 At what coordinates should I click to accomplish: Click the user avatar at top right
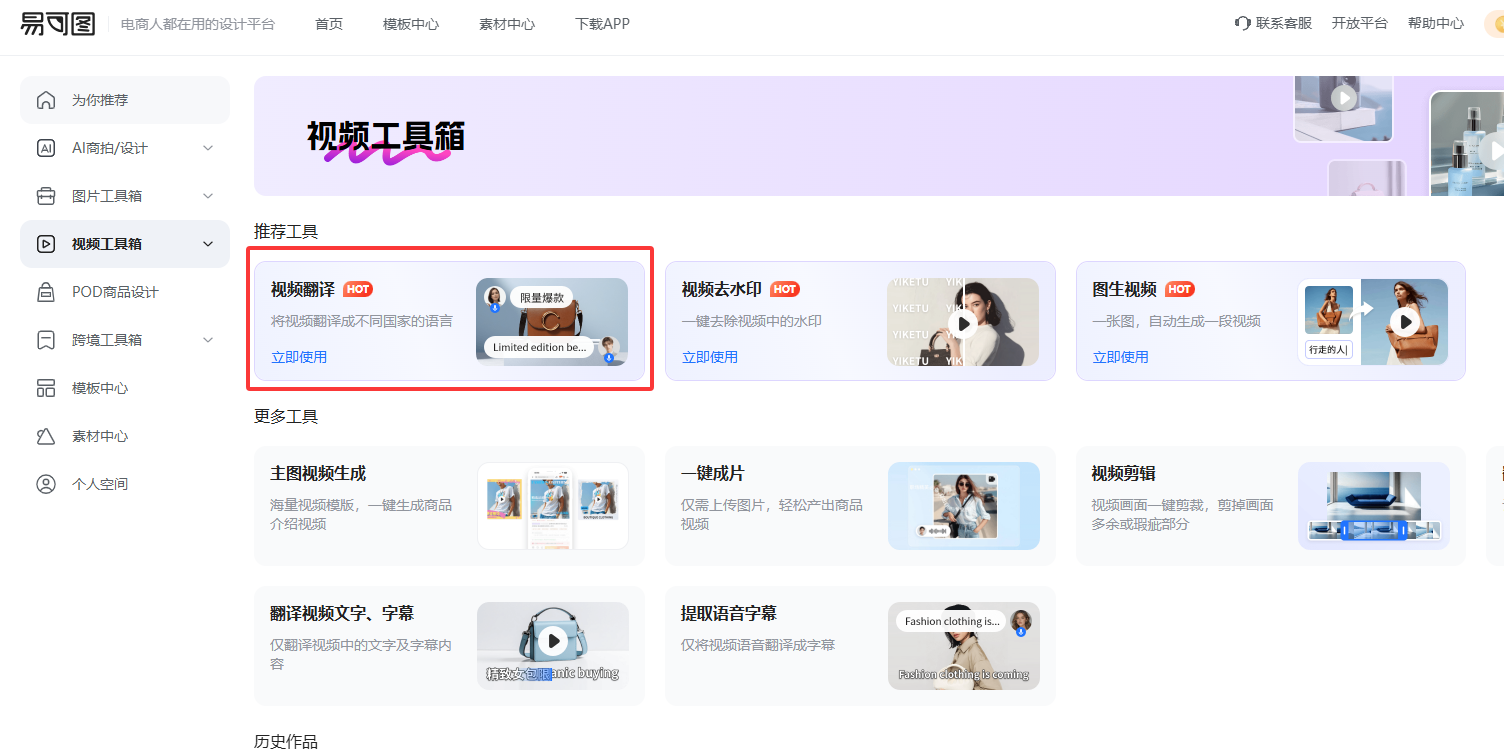point(1496,23)
